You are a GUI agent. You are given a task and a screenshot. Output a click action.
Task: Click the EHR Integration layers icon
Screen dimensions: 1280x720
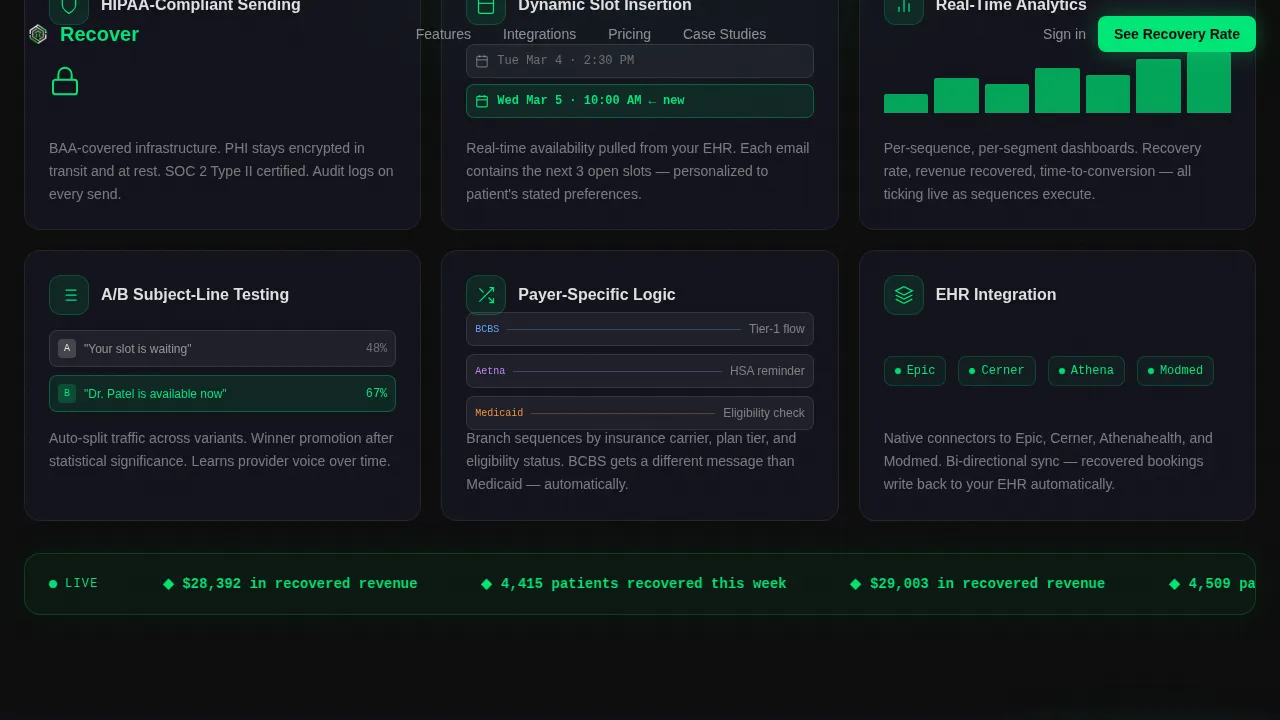click(x=904, y=295)
